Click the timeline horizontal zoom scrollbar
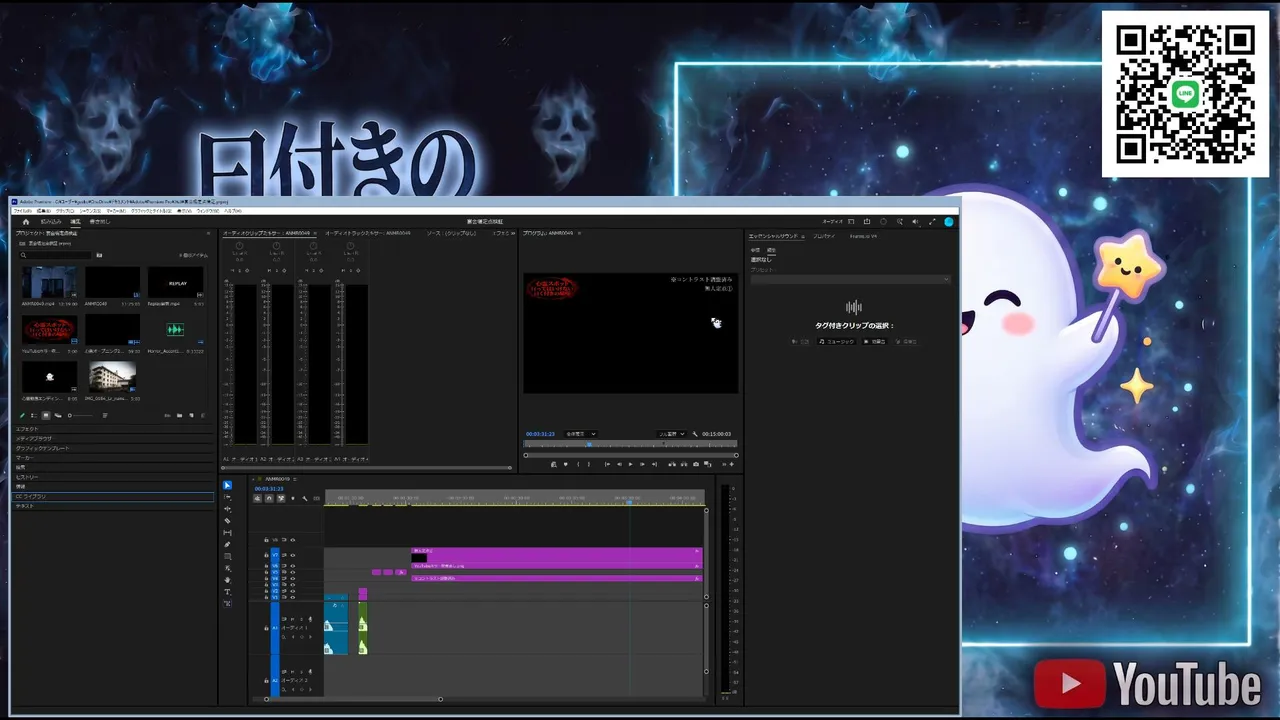1280x720 pixels. click(x=353, y=699)
